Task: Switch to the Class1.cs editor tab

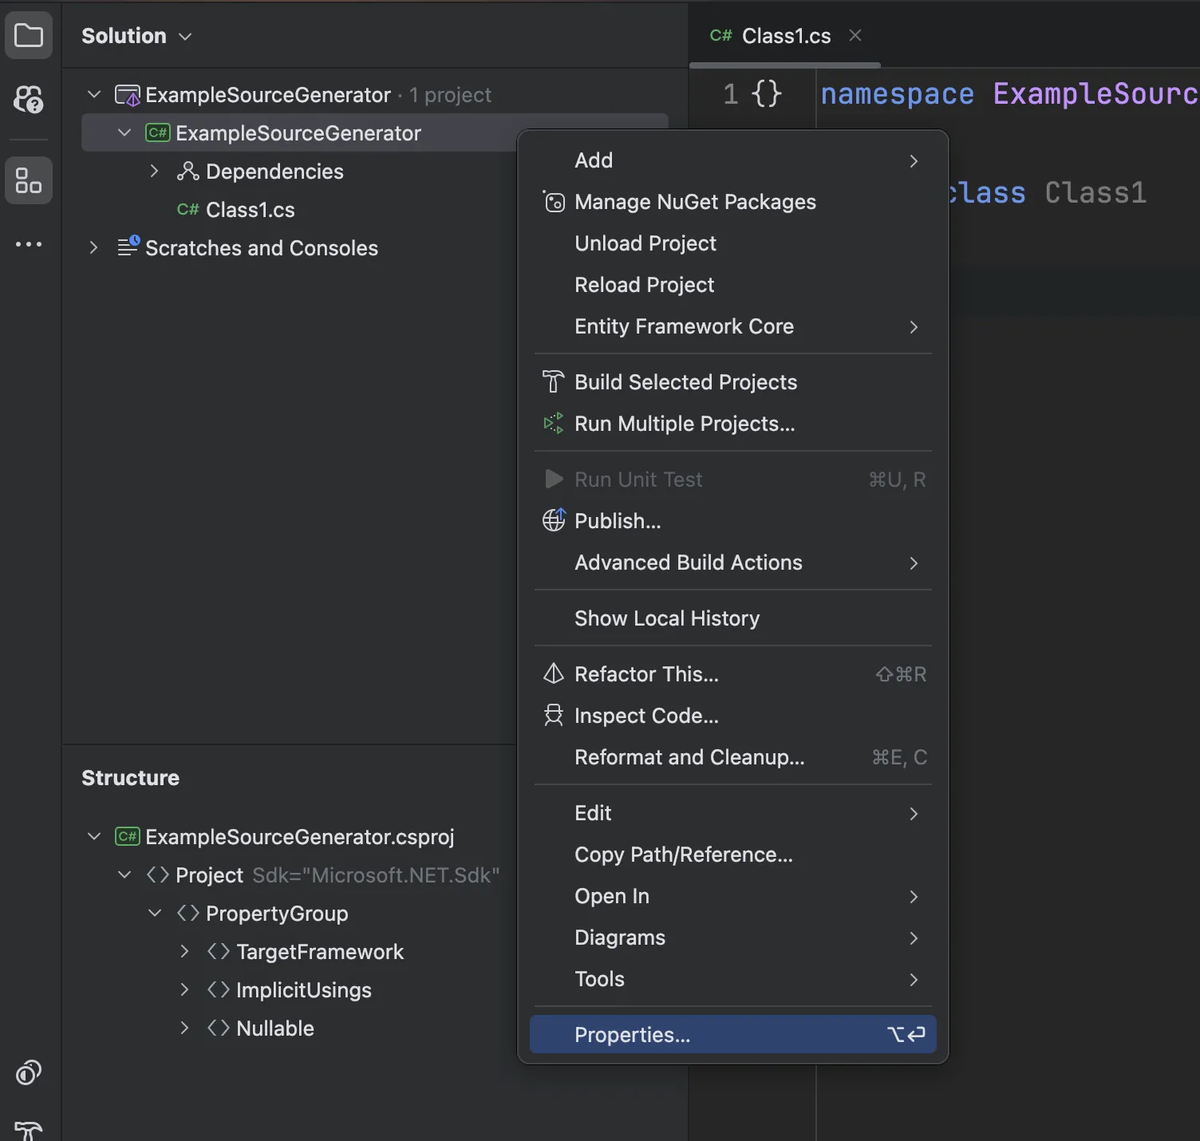Action: click(785, 36)
